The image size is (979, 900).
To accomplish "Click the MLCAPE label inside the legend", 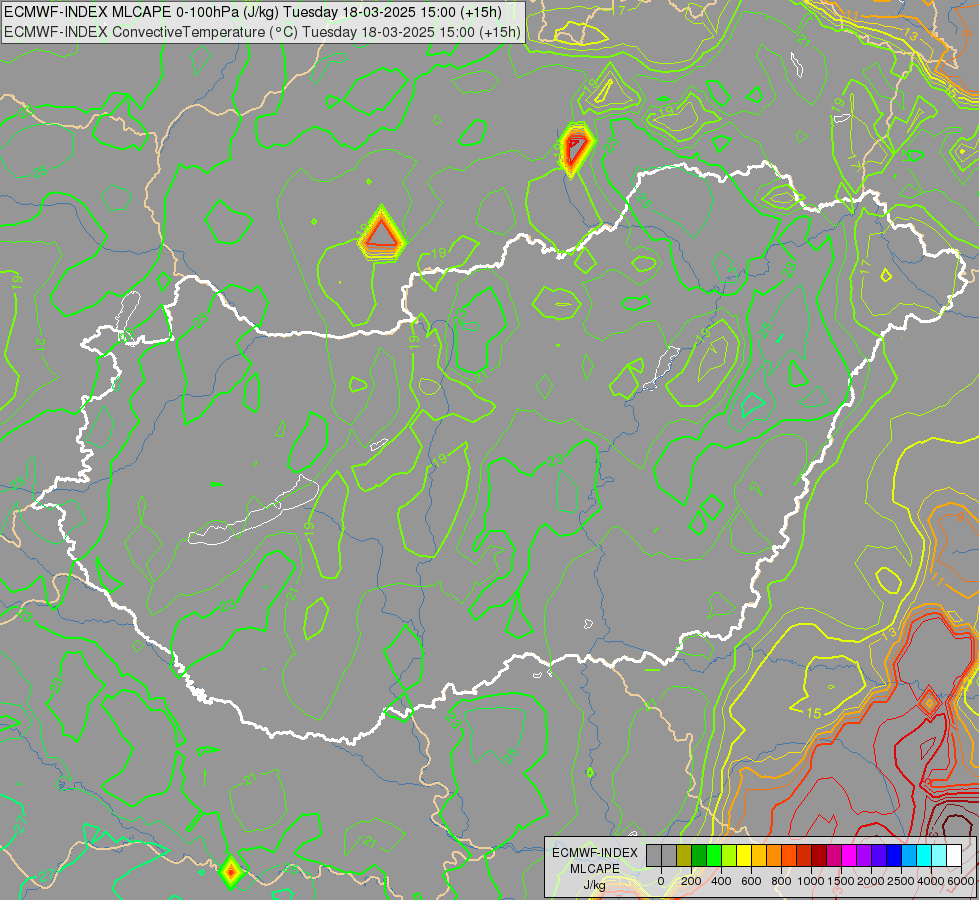I will pyautogui.click(x=595, y=869).
